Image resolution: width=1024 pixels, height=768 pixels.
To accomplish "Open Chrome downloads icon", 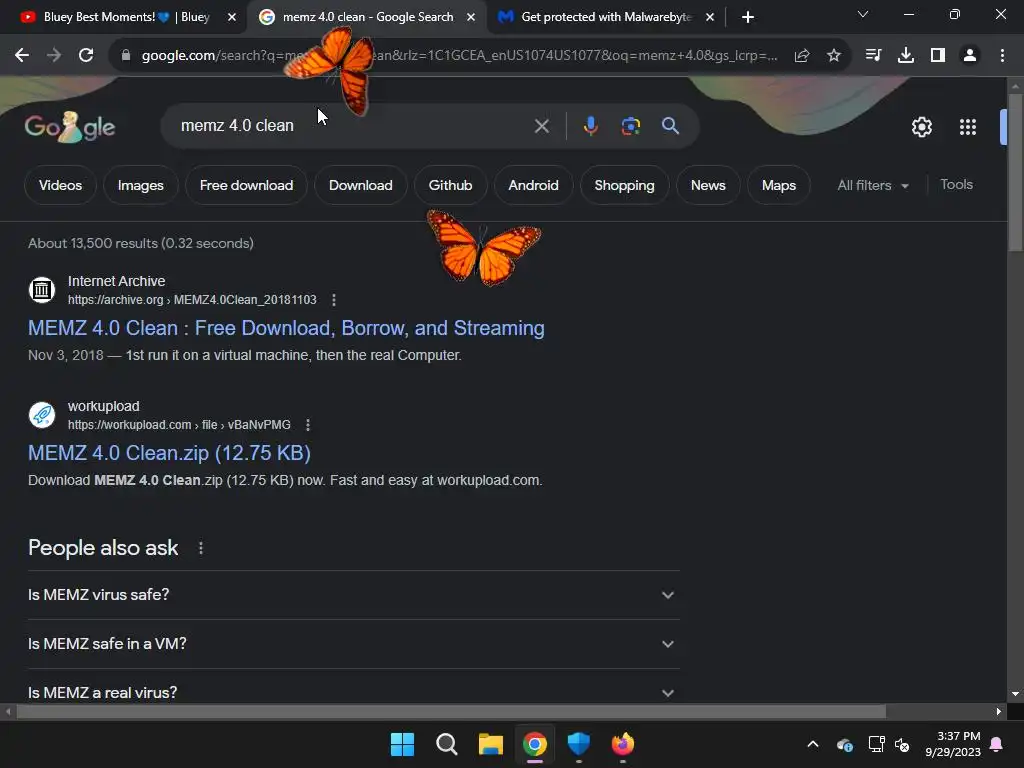I will tap(906, 56).
